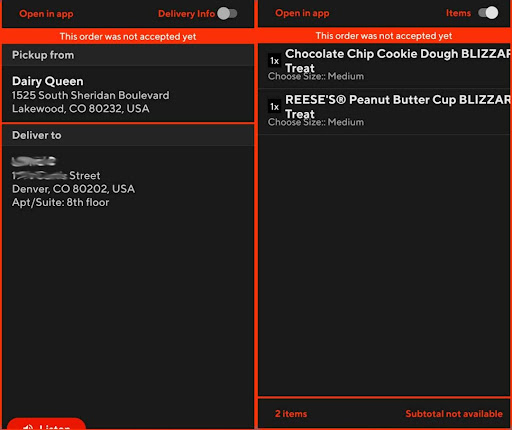Toggle the Delivery Info switch

click(227, 14)
